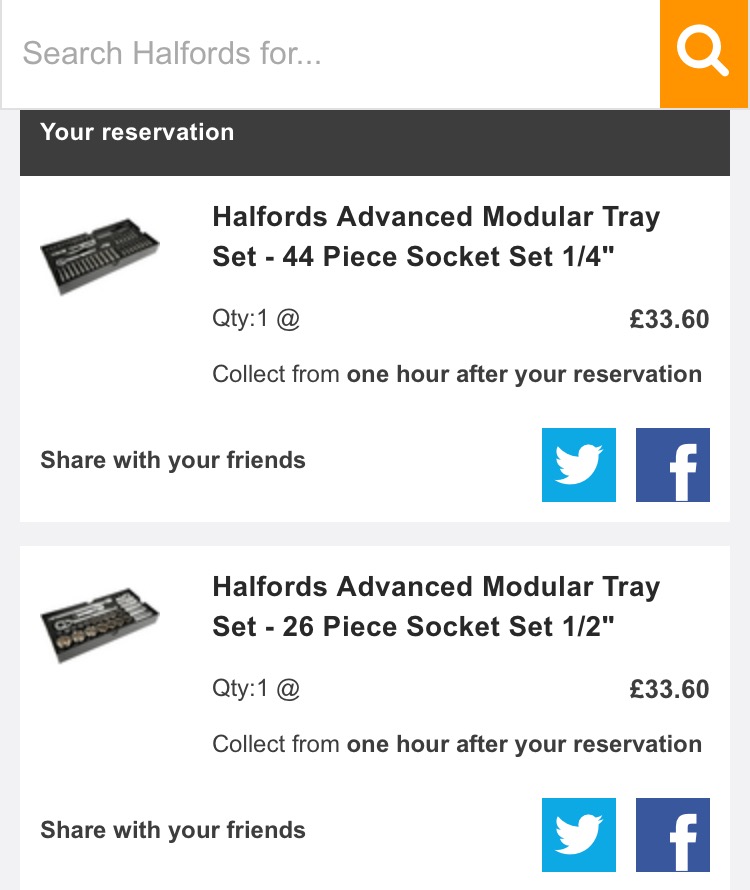Share 44 Piece Socket Set on Twitter
750x890 pixels.
pyautogui.click(x=579, y=465)
